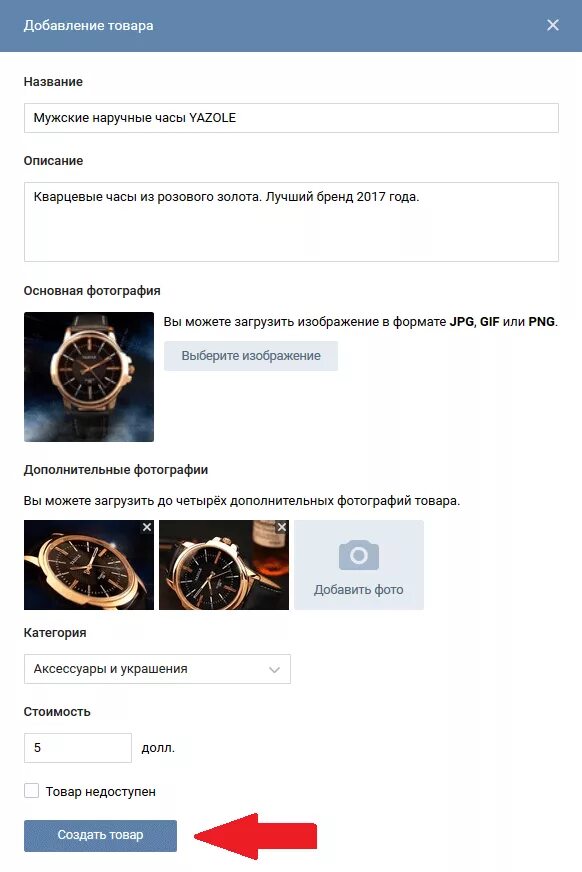Image resolution: width=582 pixels, height=872 pixels.
Task: Expand category list via chevron arrow
Action: pos(274,670)
